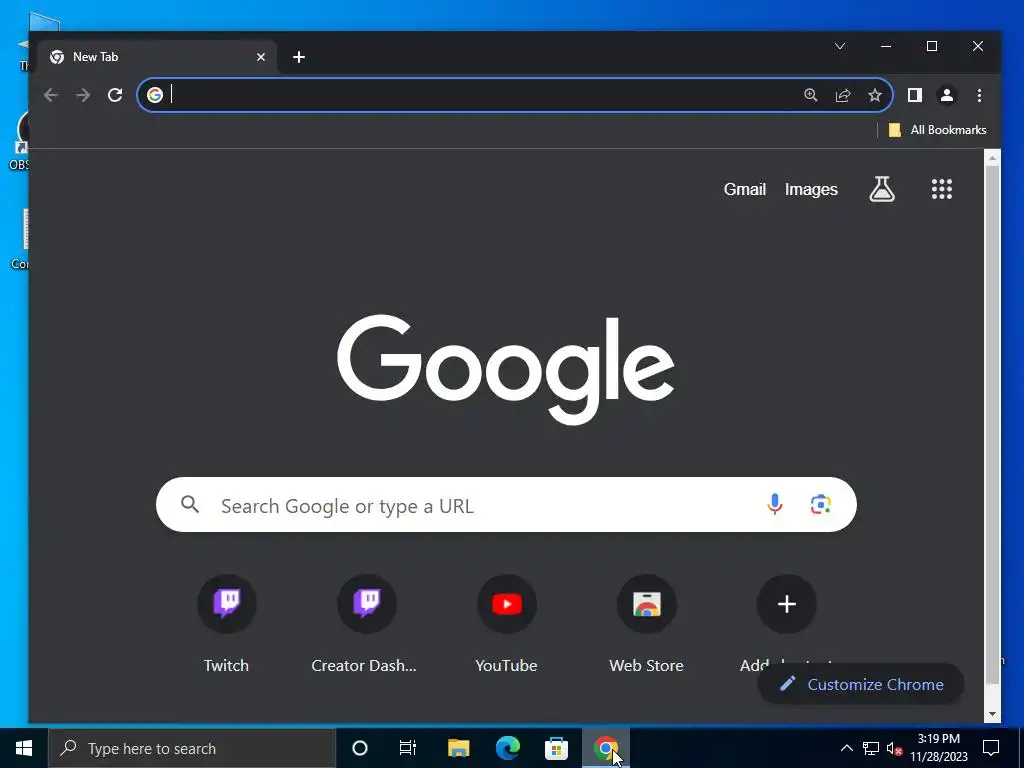This screenshot has height=768, width=1024.
Task: Click the taskbar search box
Action: pyautogui.click(x=192, y=748)
